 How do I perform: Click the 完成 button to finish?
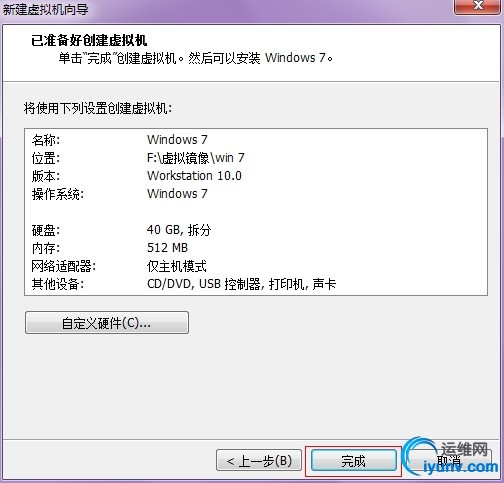(x=354, y=461)
